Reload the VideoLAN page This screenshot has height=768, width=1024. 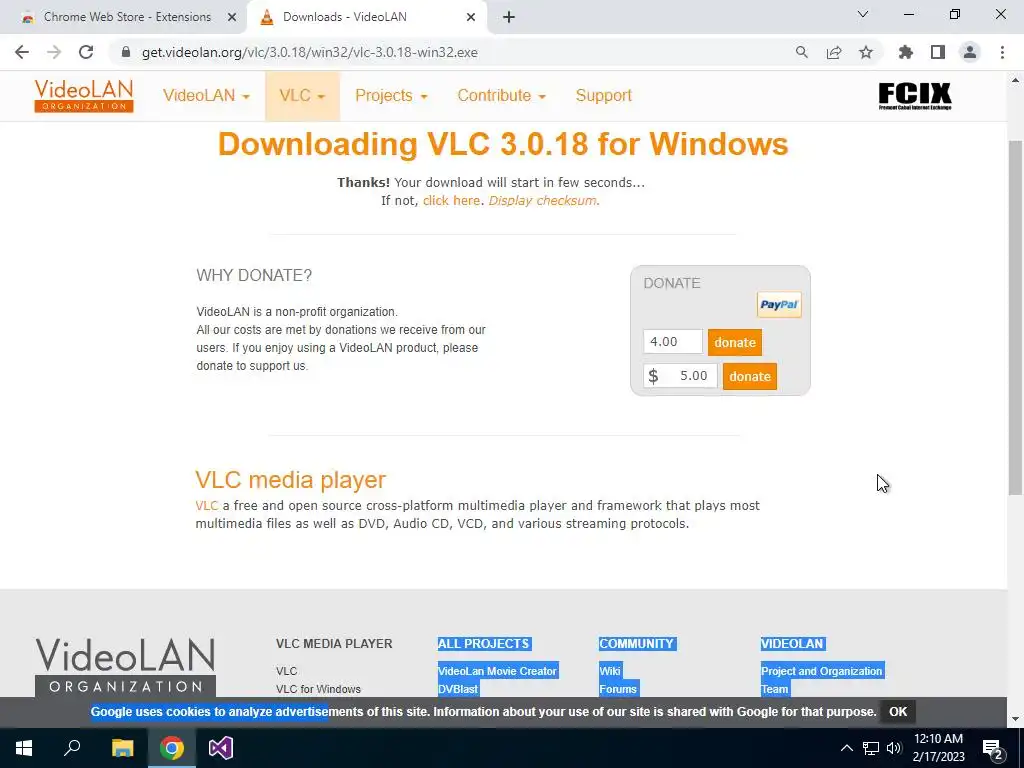(86, 52)
